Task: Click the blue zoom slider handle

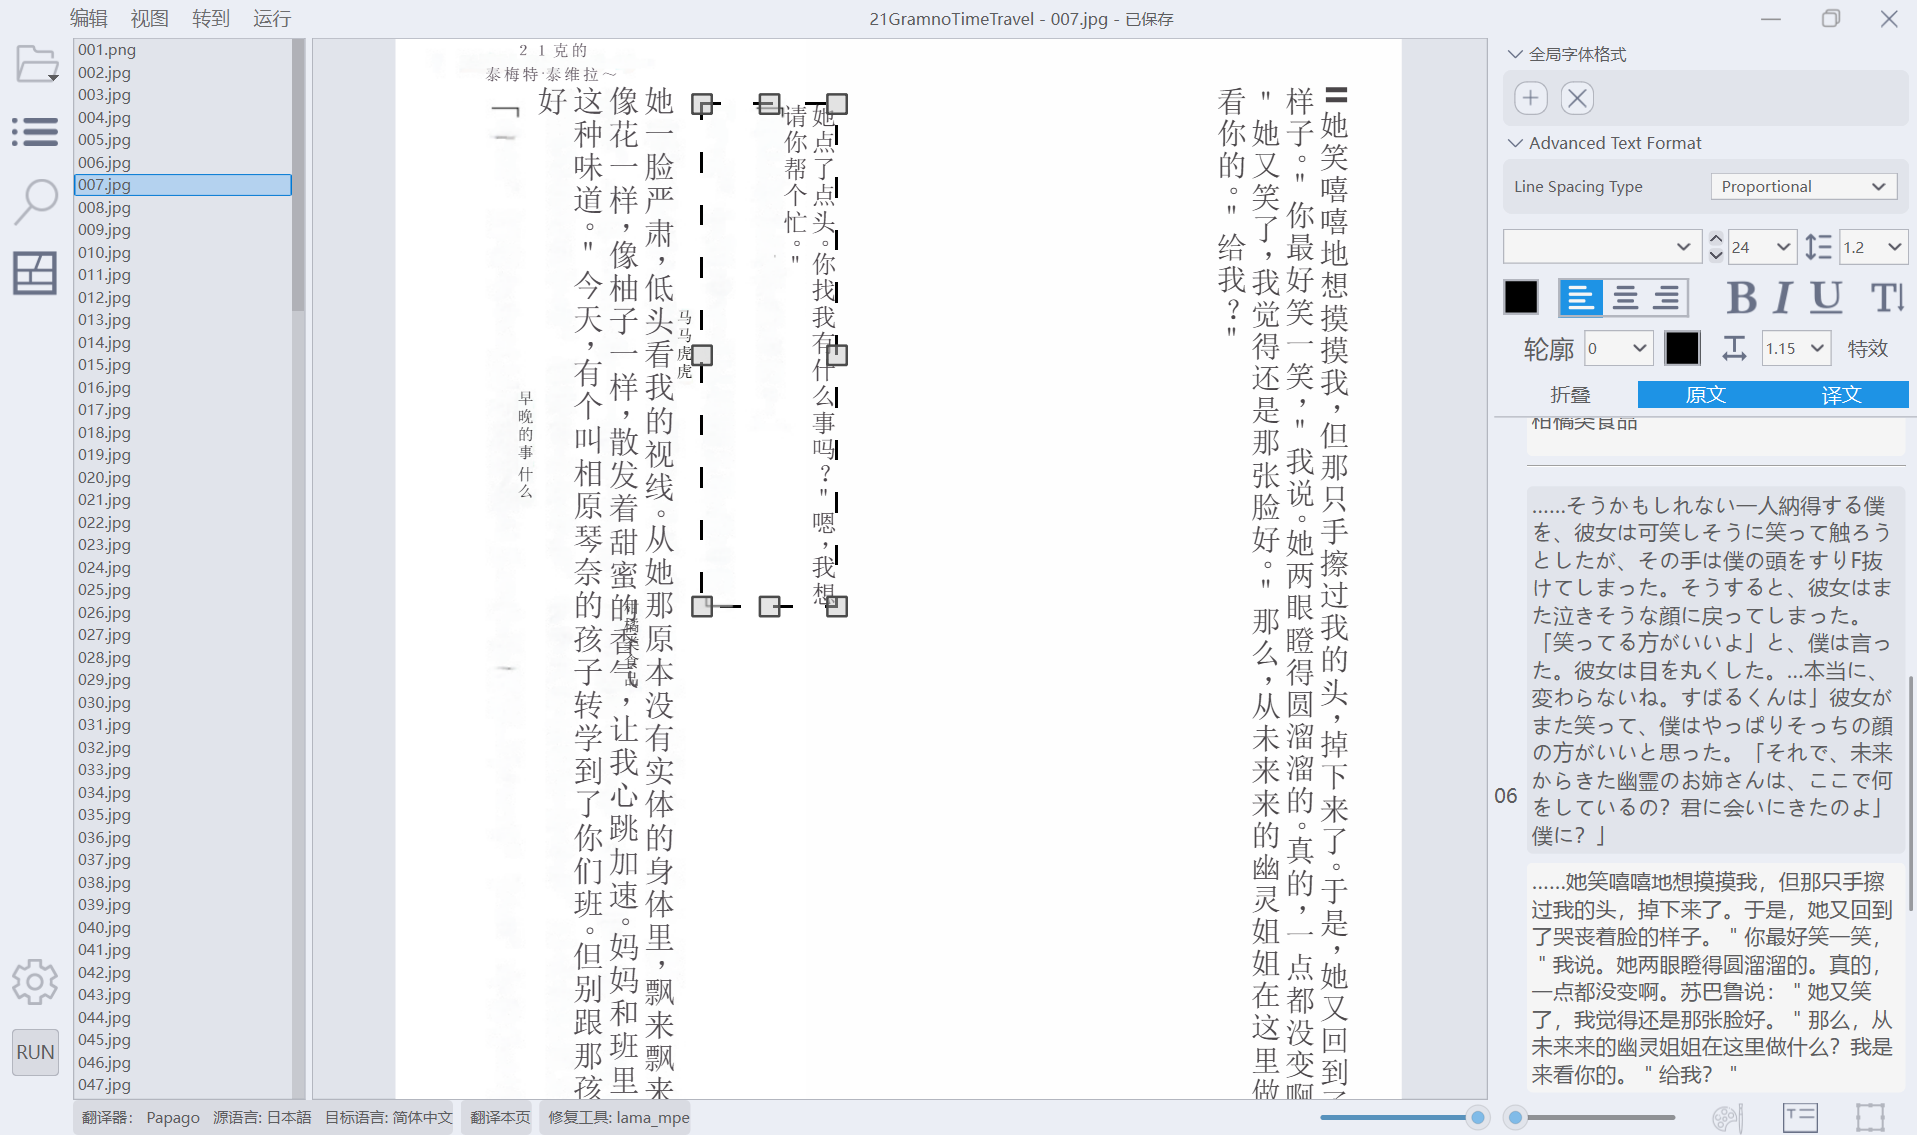Action: click(1477, 1117)
